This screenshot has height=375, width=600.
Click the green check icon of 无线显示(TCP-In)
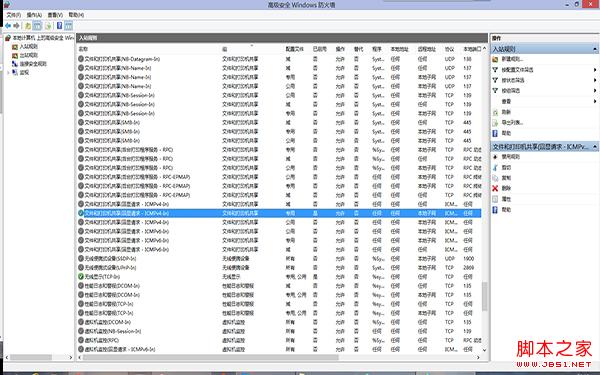pos(81,276)
